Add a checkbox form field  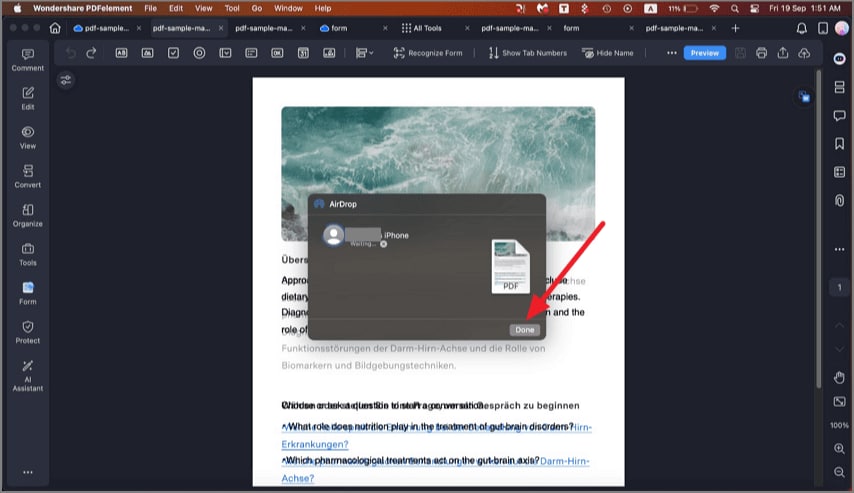pos(173,53)
